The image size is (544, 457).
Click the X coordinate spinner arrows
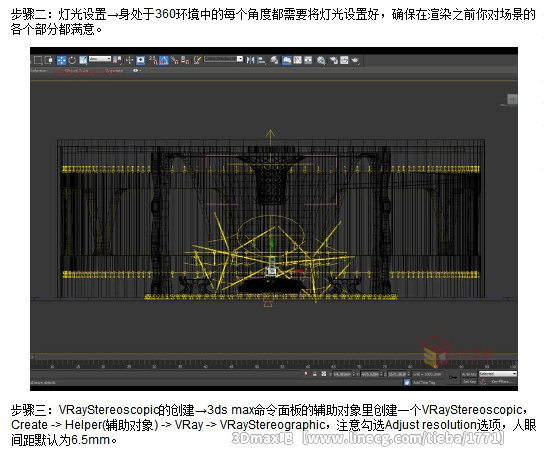[x=354, y=374]
